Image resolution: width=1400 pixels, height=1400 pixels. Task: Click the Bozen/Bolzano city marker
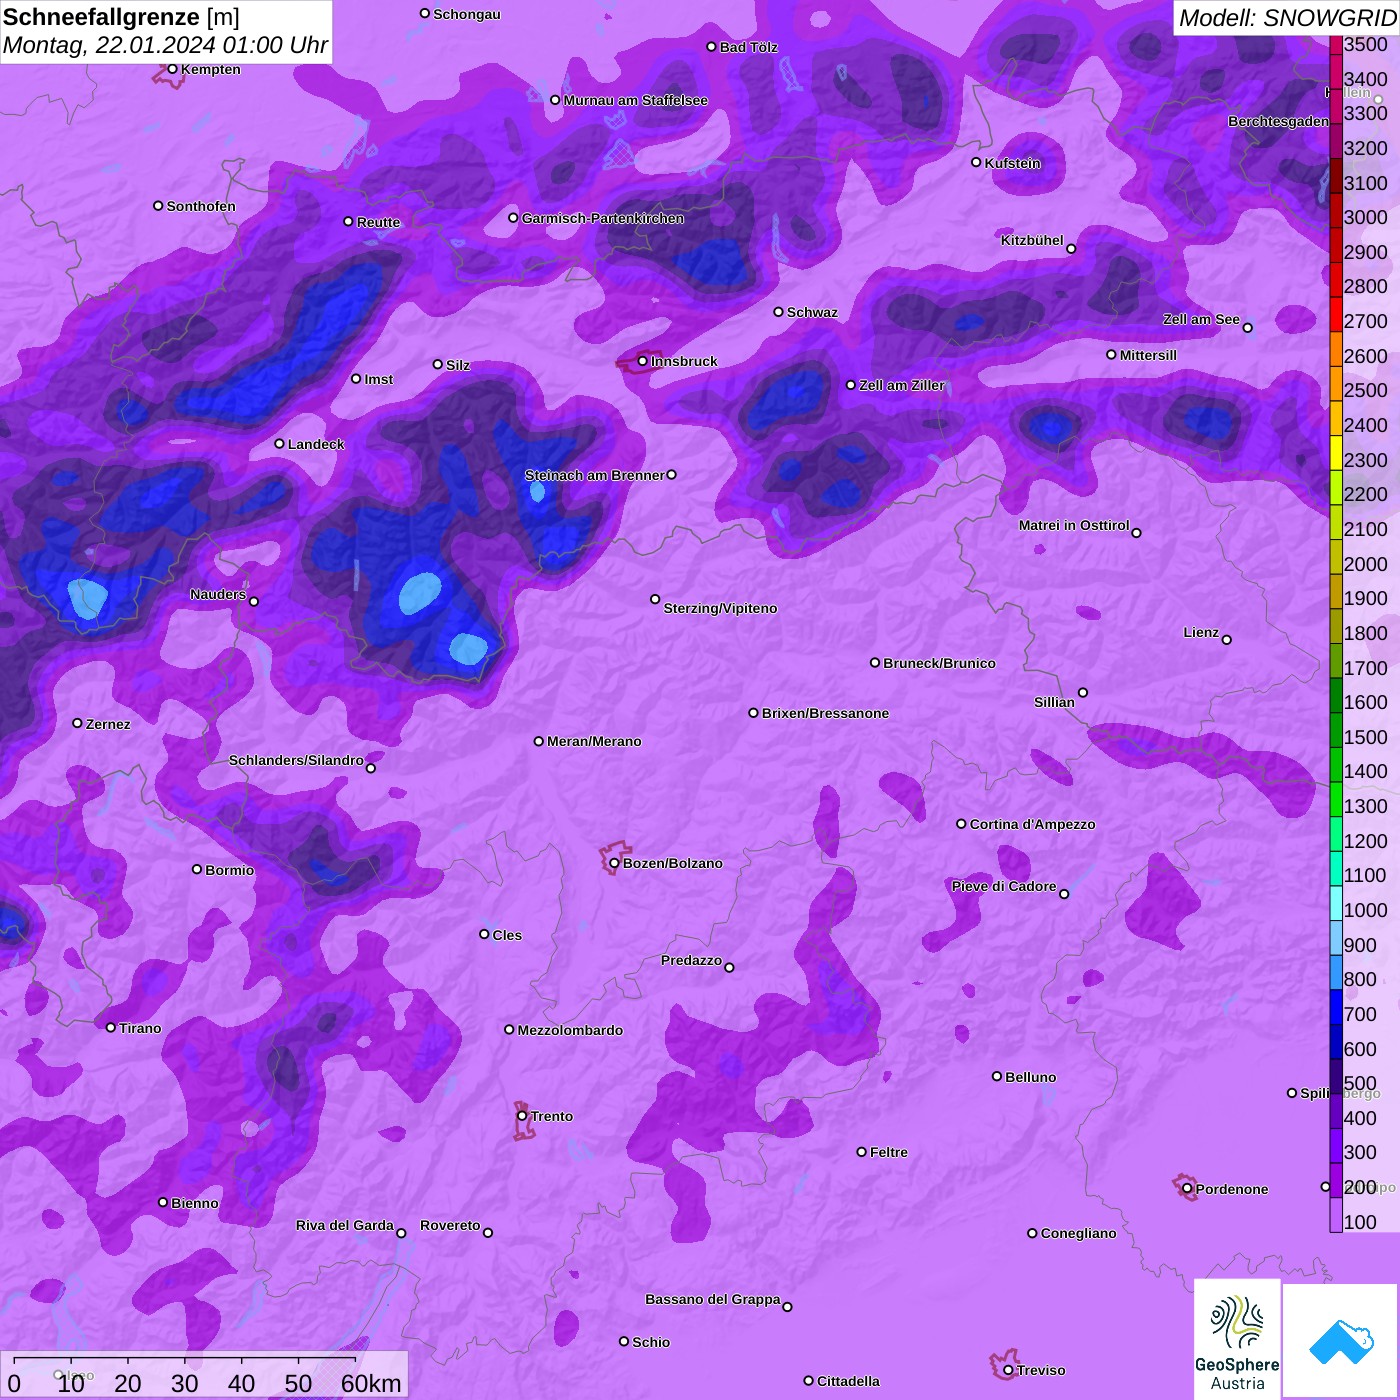(x=614, y=863)
